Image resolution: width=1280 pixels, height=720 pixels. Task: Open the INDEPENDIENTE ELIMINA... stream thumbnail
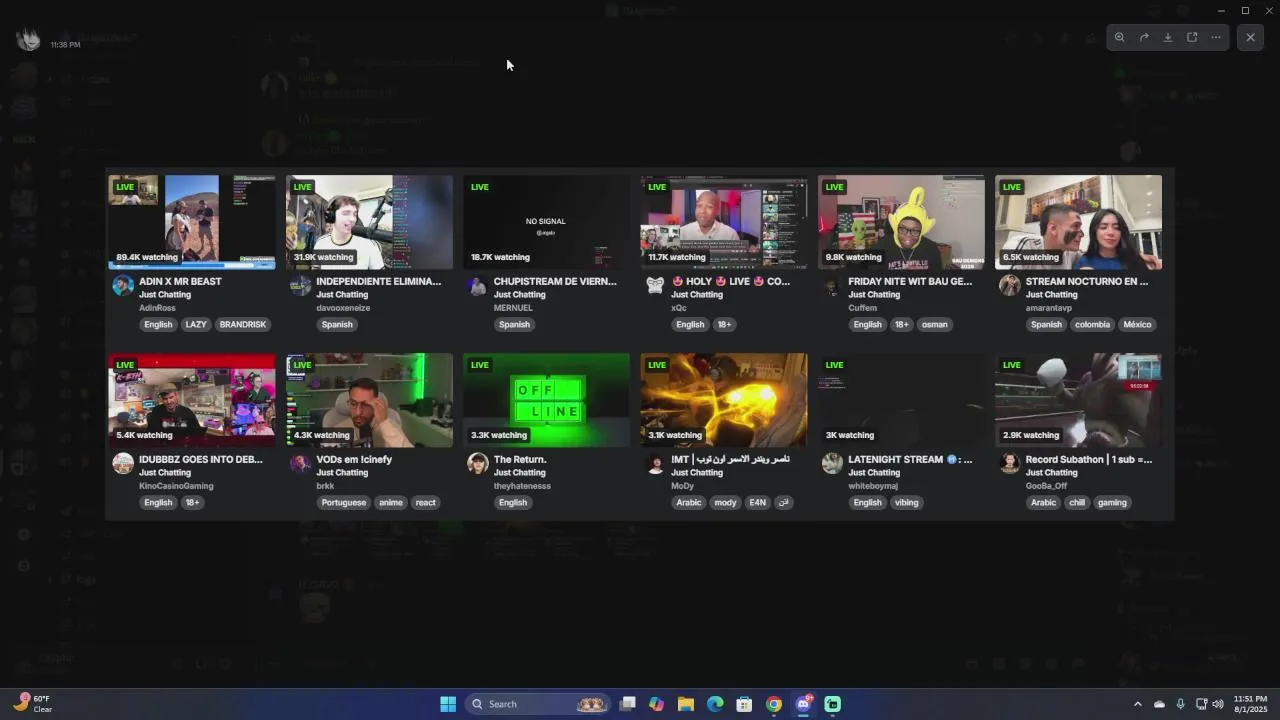[369, 222]
